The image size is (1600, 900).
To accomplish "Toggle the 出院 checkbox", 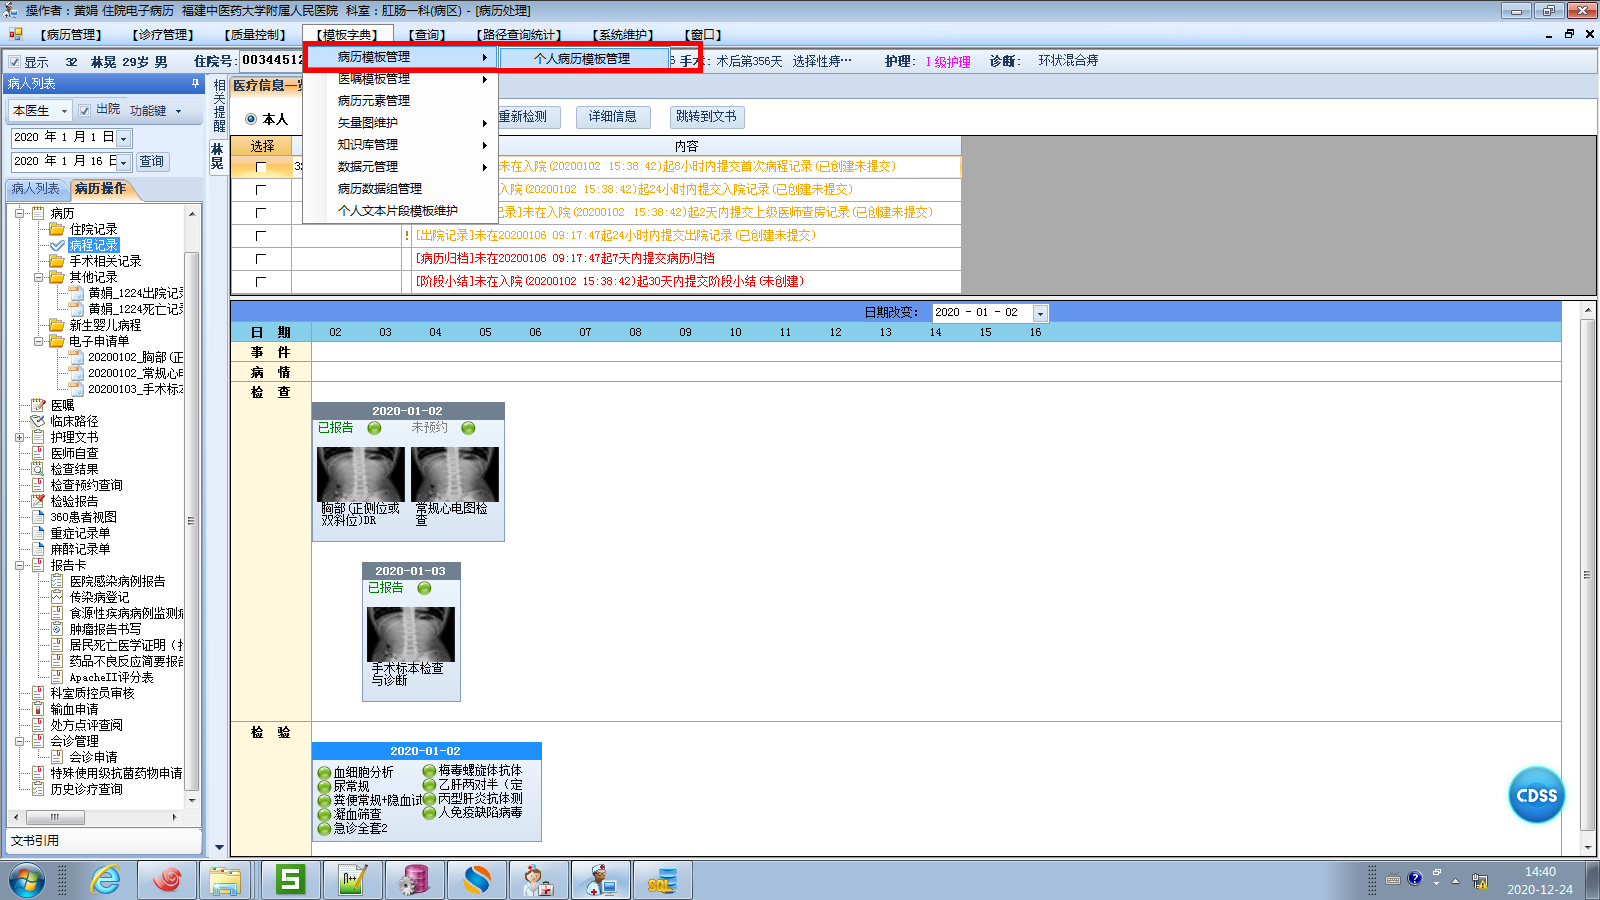I will [x=85, y=110].
